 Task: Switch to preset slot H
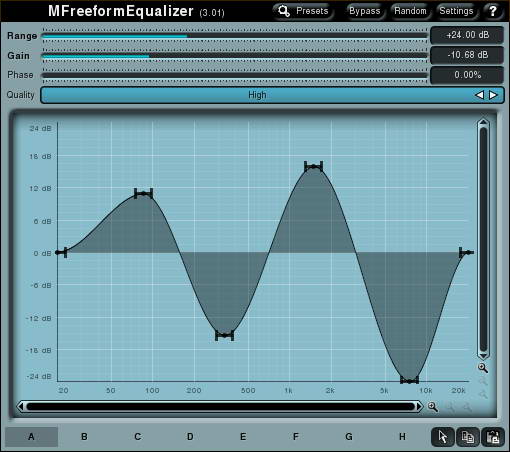pos(402,436)
